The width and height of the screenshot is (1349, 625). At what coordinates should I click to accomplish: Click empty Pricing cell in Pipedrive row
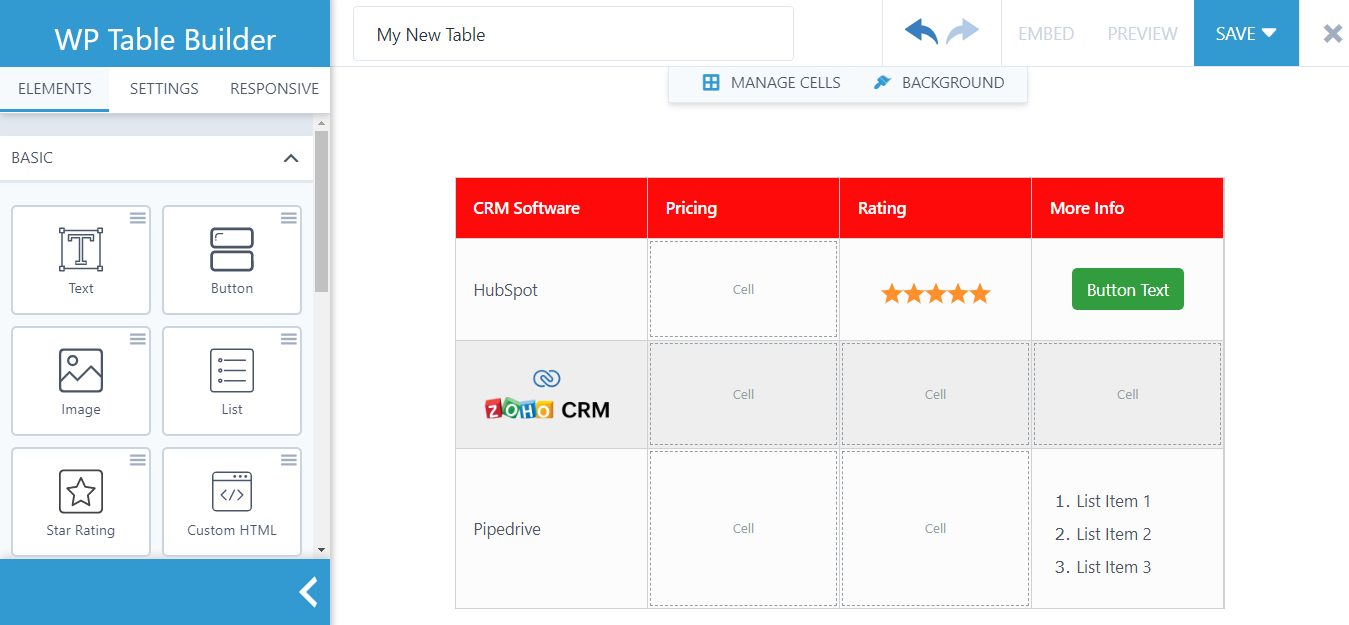[x=743, y=528]
